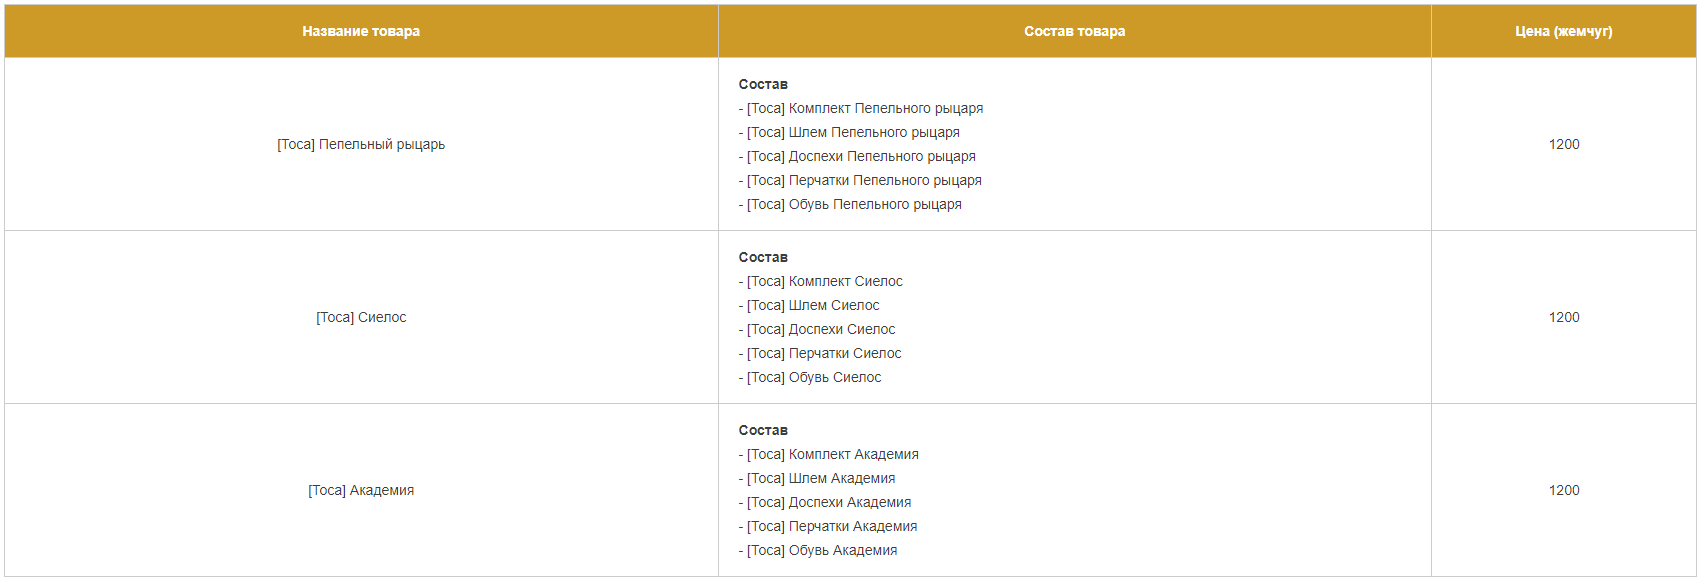
Task: Click the 'Цена (жемчуг)' column header
Action: (1564, 31)
